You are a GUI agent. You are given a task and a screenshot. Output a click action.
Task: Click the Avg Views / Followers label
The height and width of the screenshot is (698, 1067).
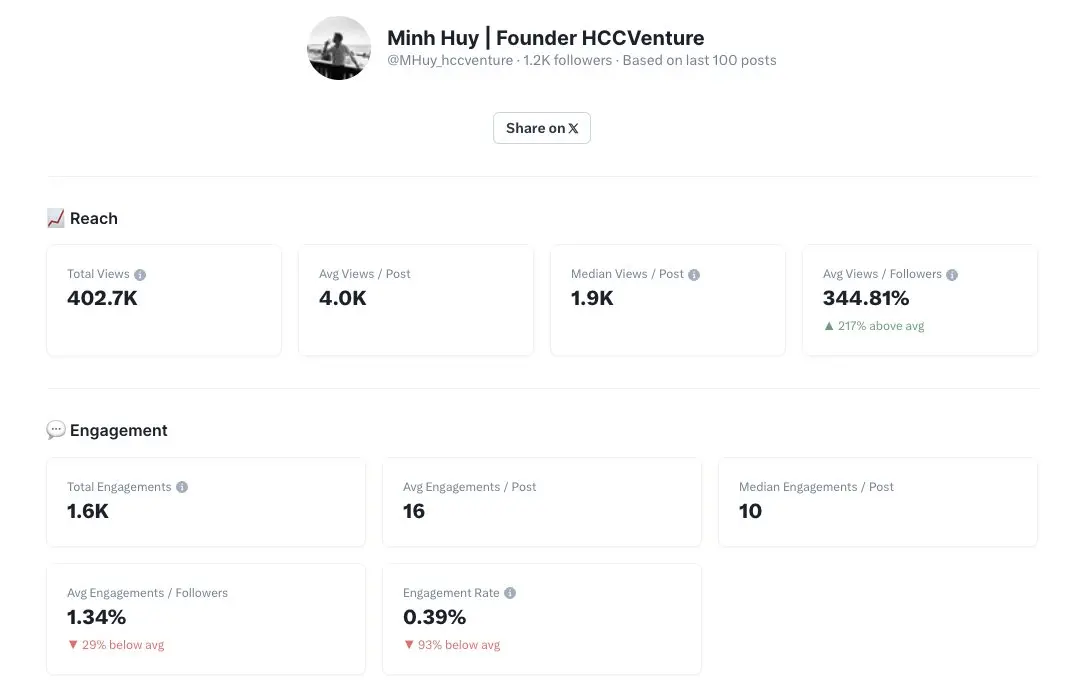(883, 274)
